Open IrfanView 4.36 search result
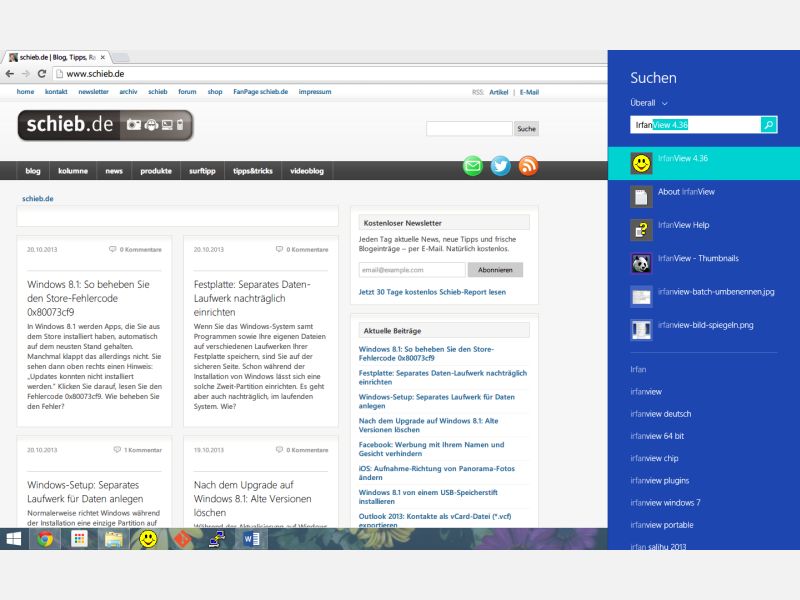This screenshot has width=800, height=600. click(x=704, y=163)
